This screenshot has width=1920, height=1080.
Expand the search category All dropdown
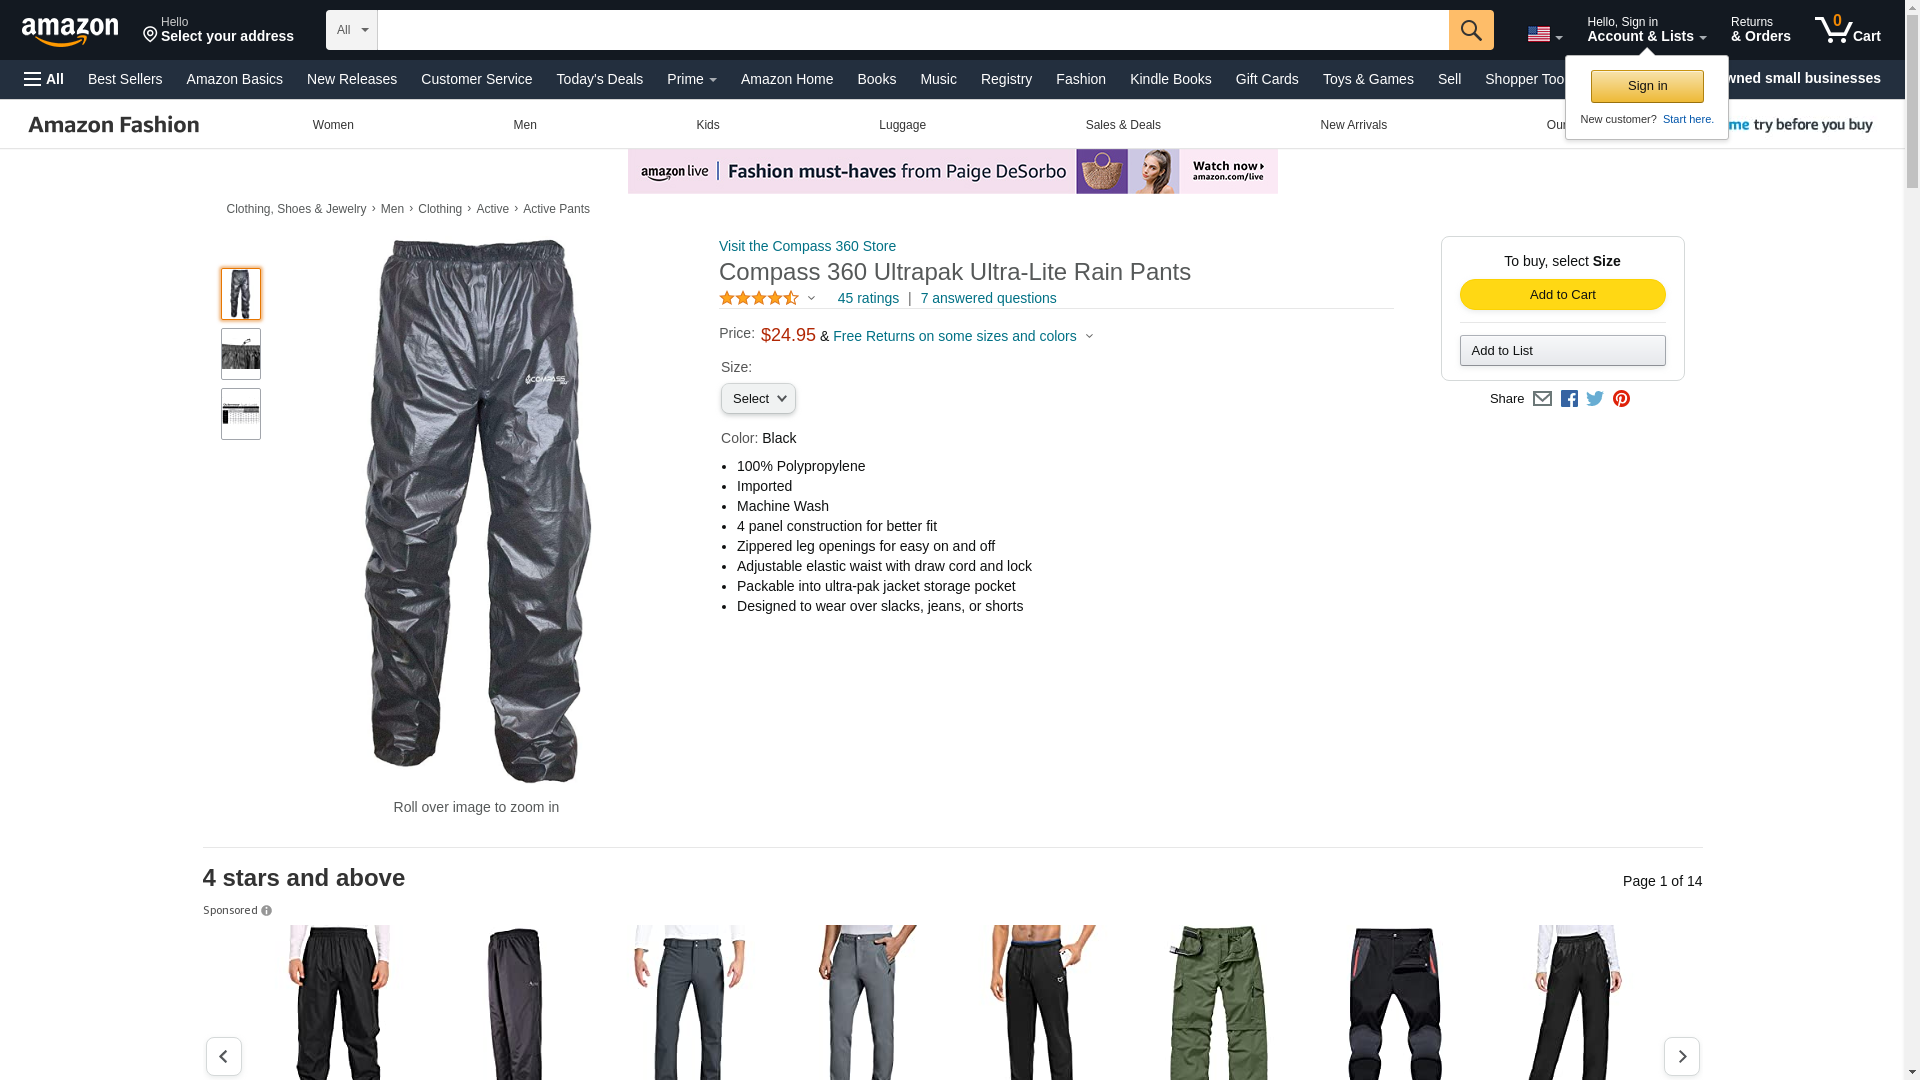pos(352,30)
